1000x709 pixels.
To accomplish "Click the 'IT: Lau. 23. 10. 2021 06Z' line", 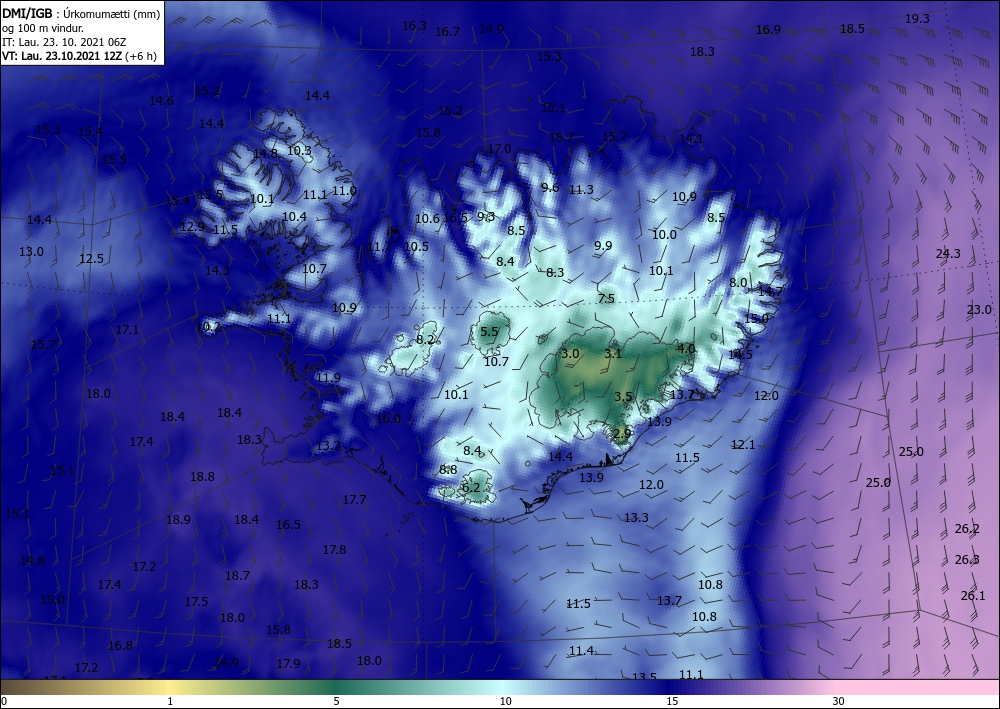I will [x=64, y=42].
